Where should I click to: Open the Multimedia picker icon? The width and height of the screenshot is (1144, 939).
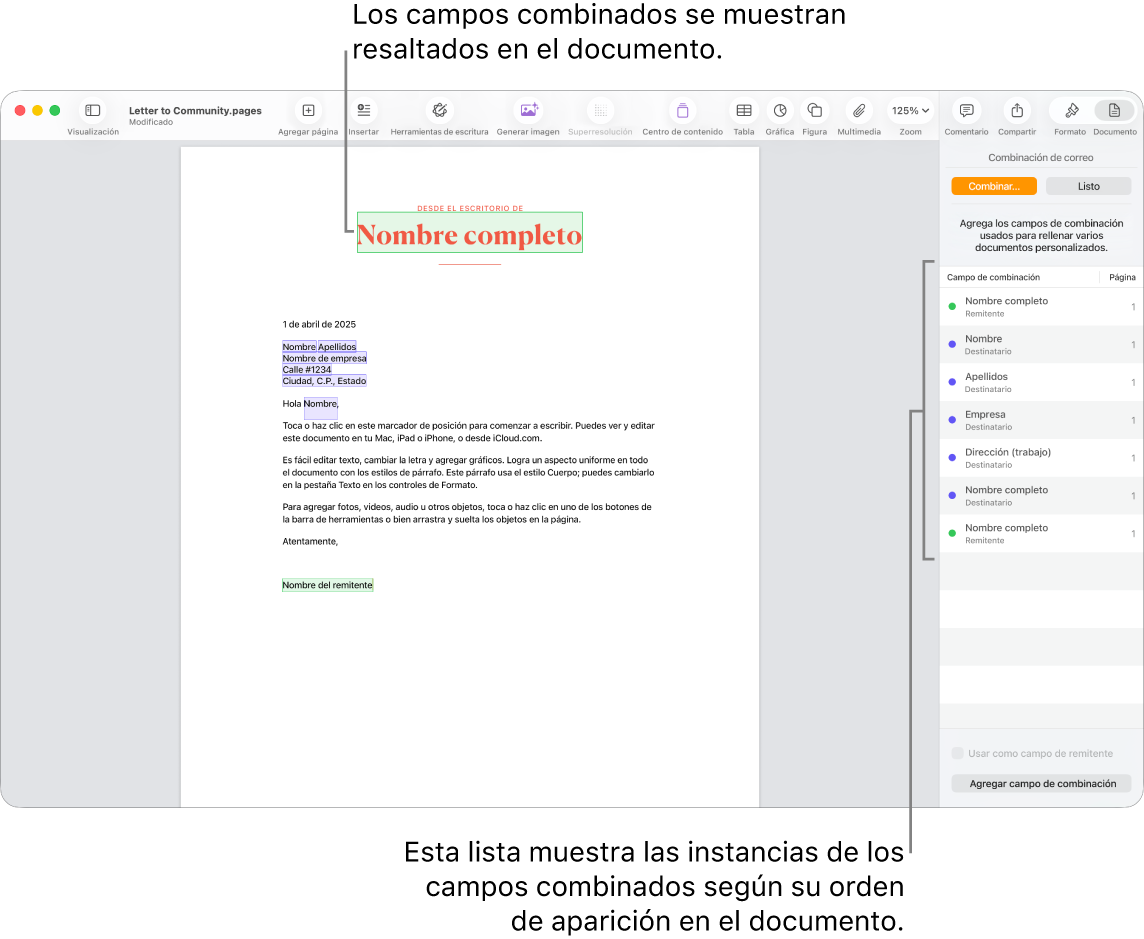click(858, 111)
